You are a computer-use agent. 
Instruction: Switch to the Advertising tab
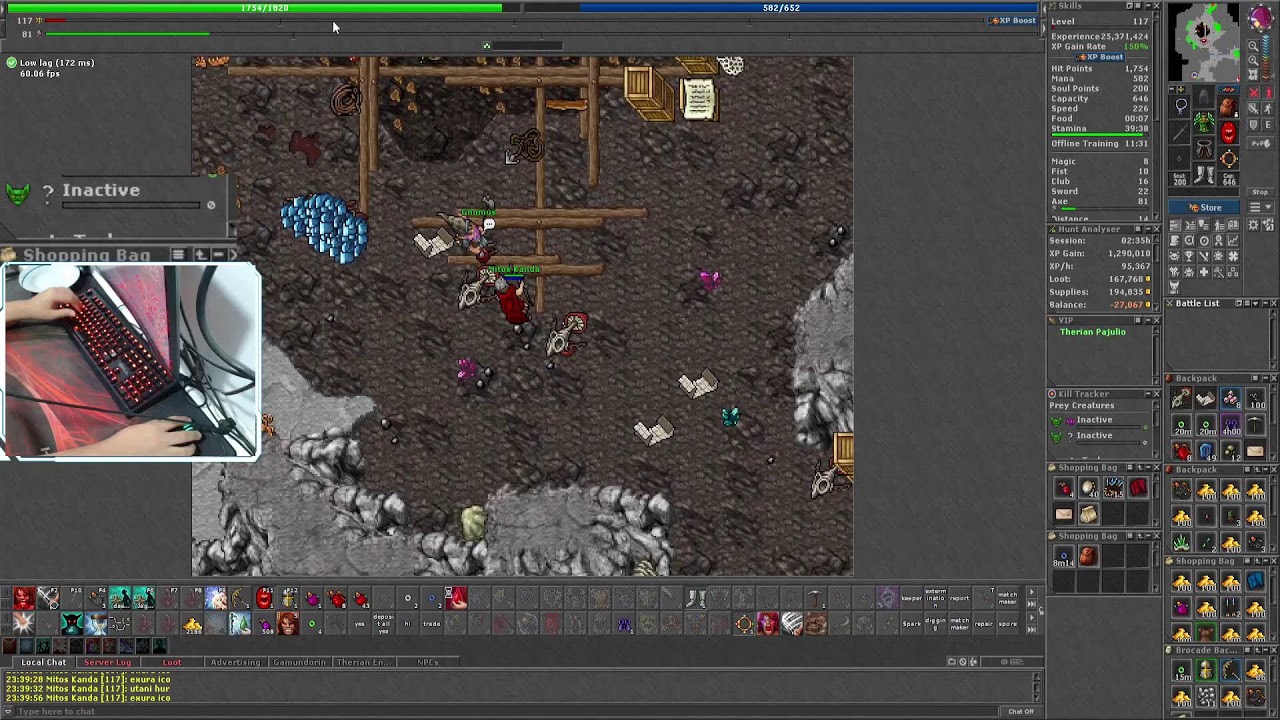coord(235,662)
